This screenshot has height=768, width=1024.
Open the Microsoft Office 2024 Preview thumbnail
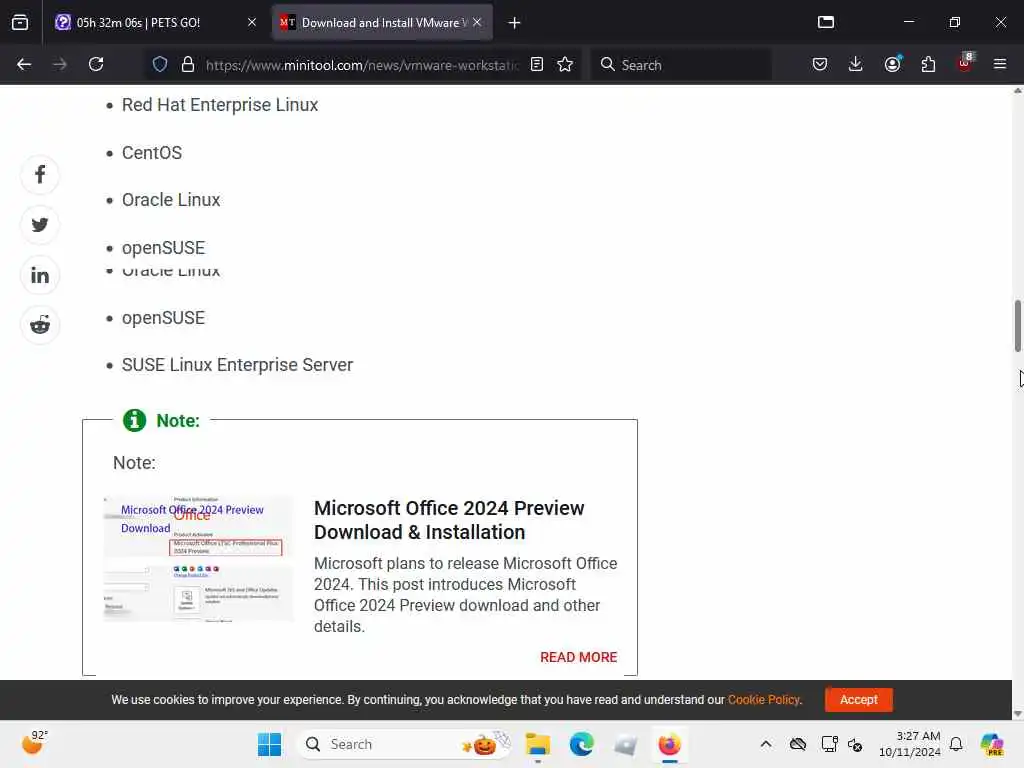coord(199,560)
